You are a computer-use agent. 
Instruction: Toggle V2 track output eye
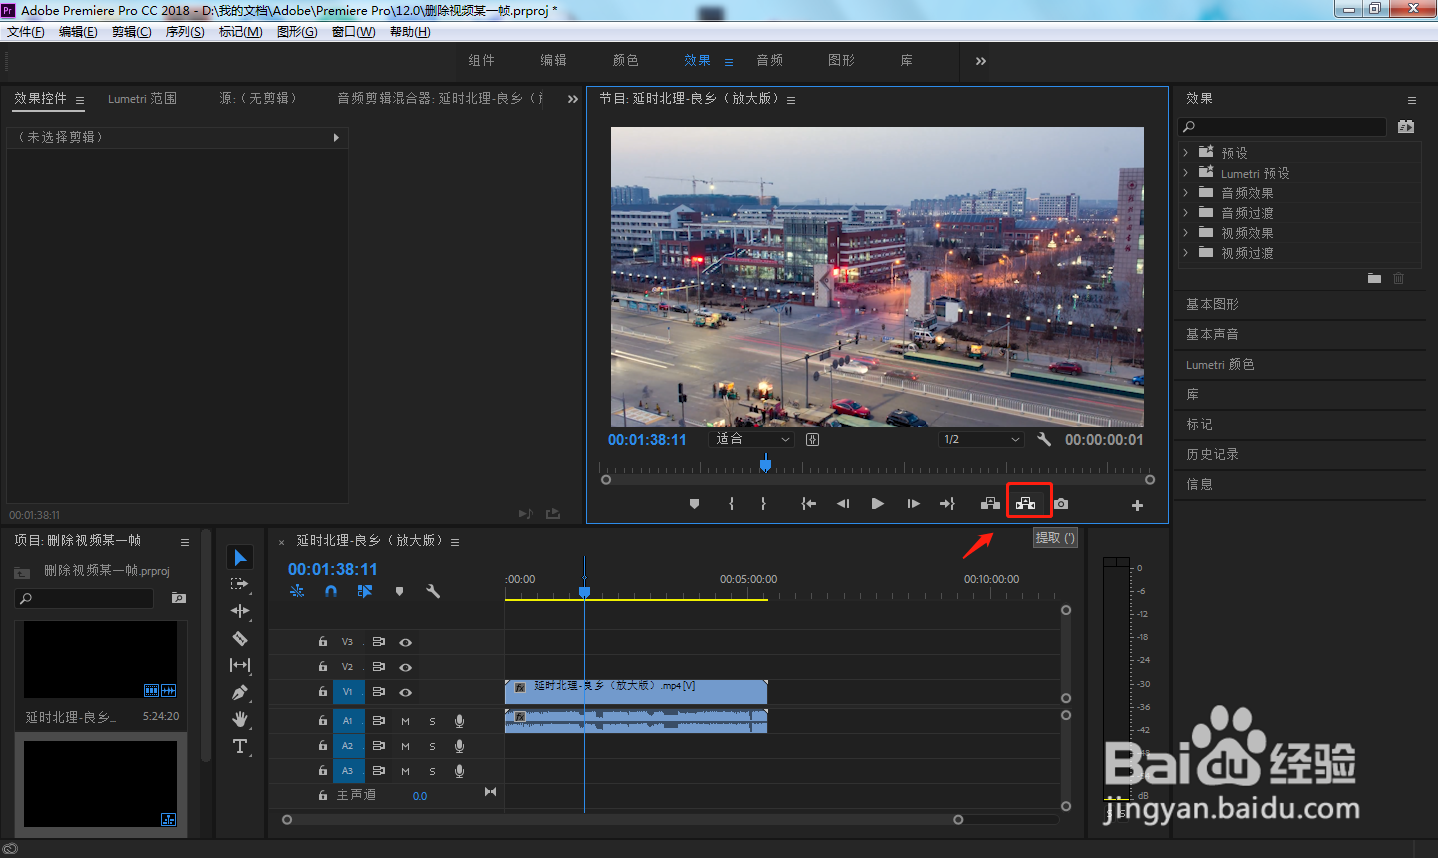pos(405,667)
